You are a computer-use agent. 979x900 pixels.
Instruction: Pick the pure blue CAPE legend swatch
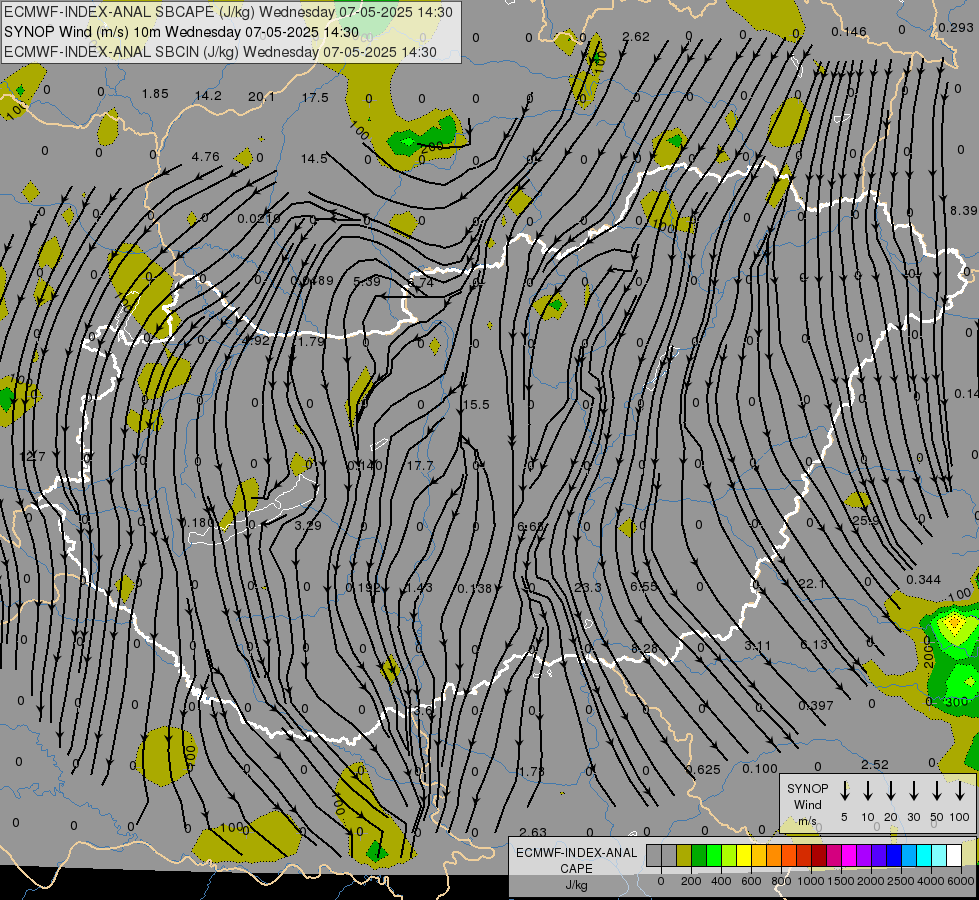pyautogui.click(x=893, y=855)
